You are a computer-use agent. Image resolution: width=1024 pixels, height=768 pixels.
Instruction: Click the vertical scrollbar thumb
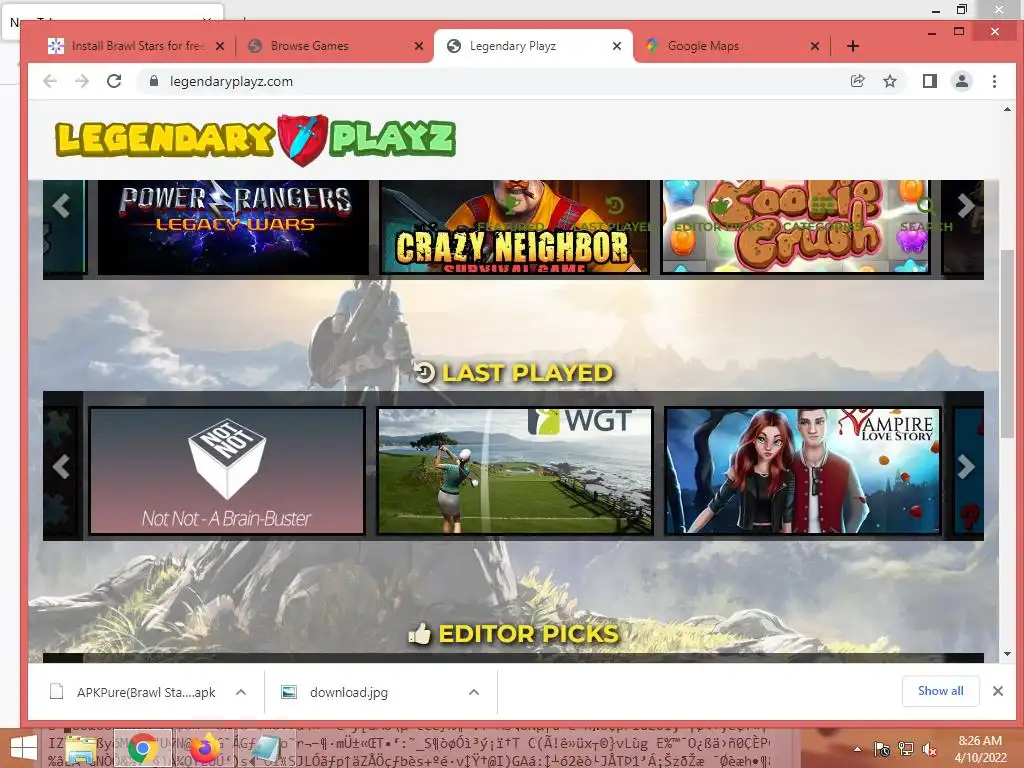pos(1007,346)
